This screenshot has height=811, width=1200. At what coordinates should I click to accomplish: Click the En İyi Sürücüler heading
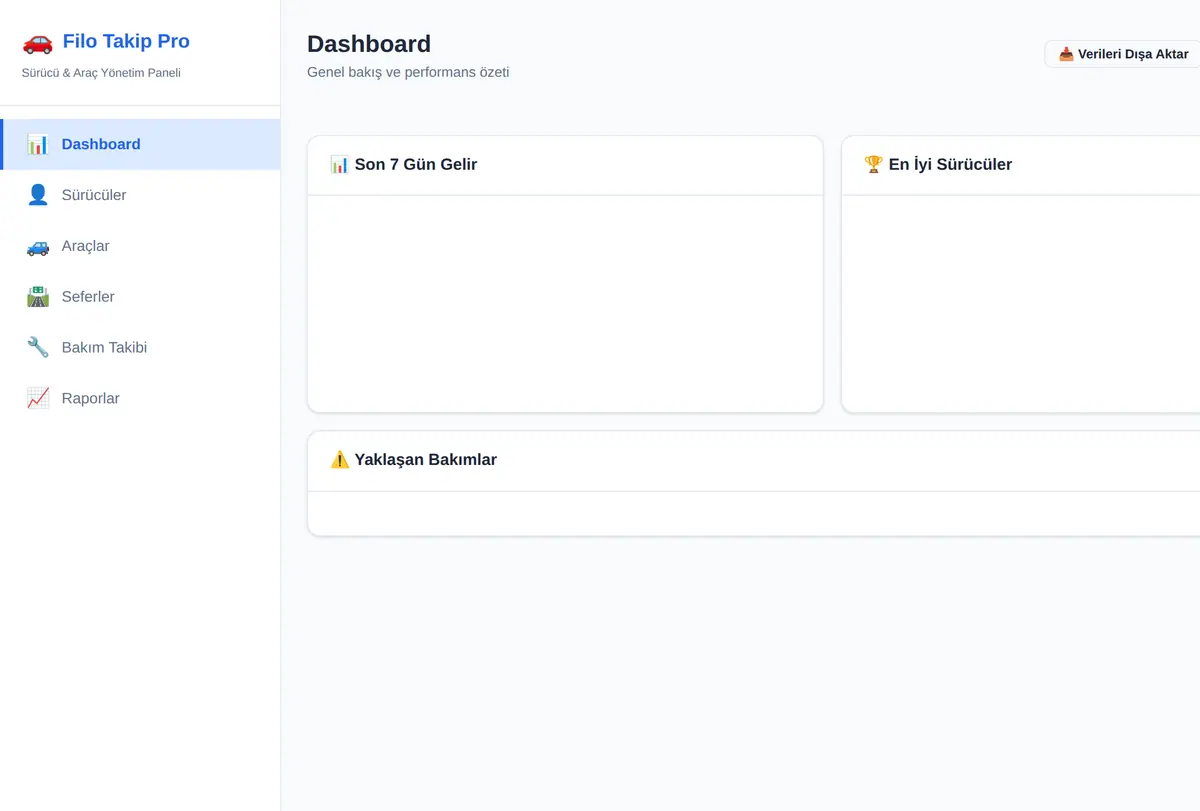tap(950, 164)
